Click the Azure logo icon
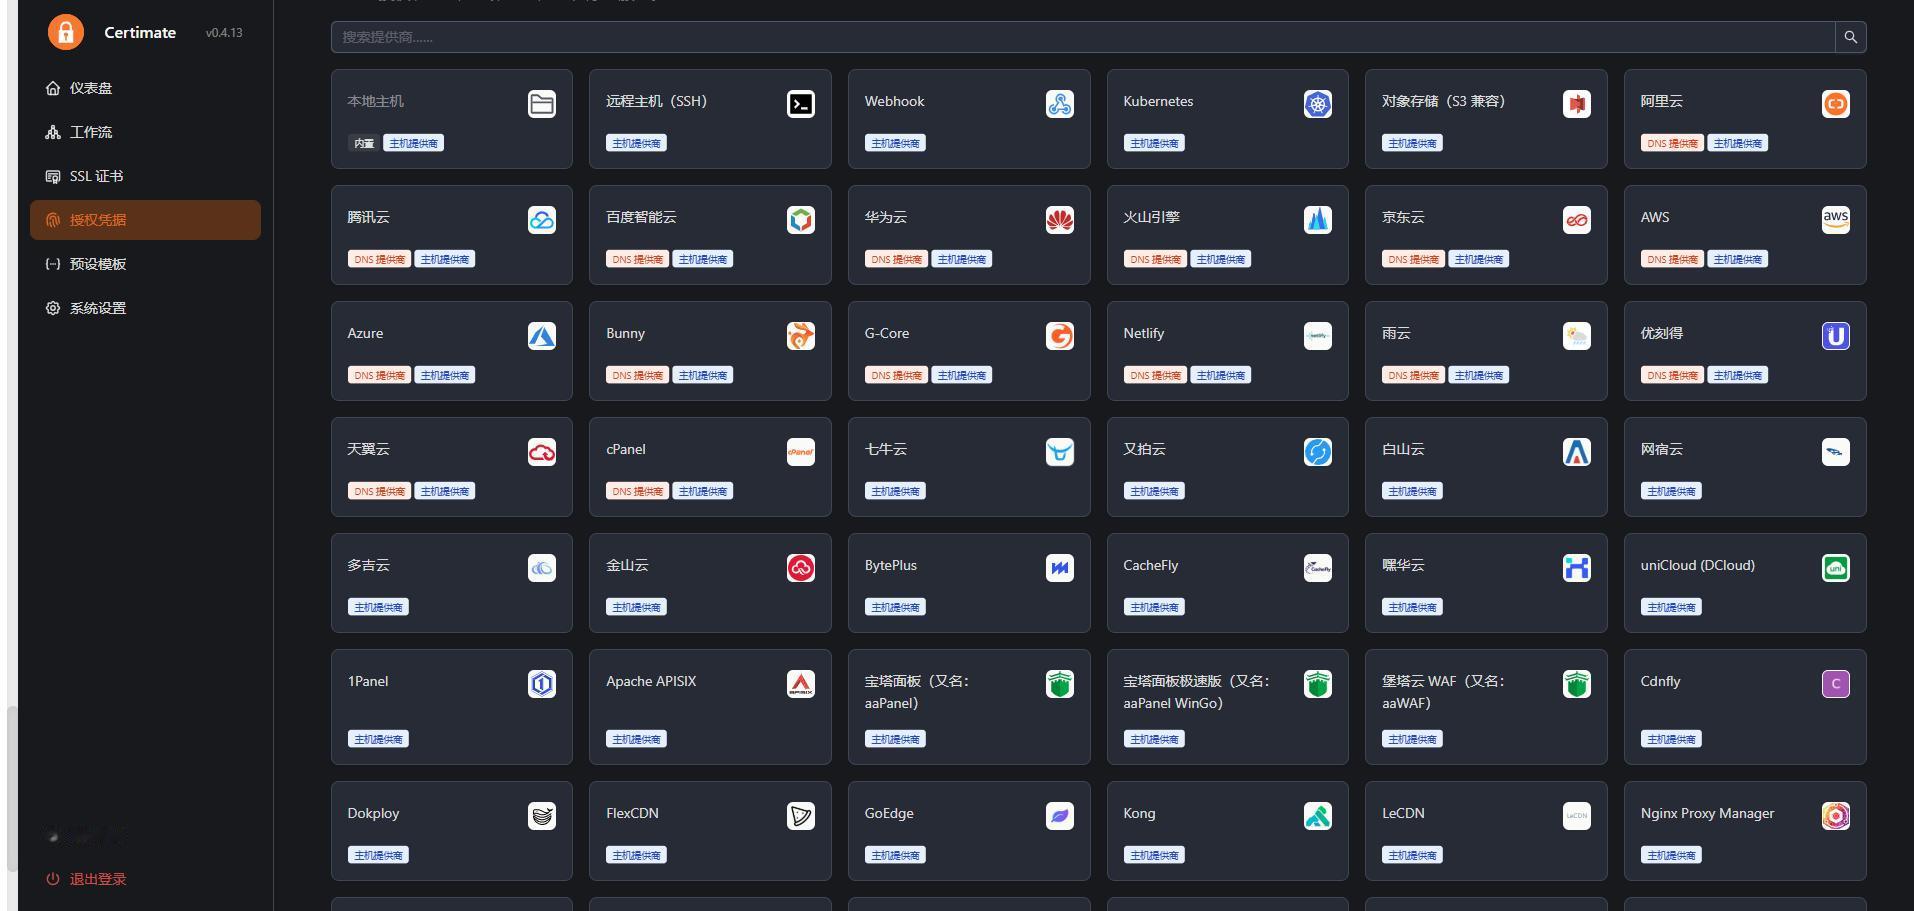 (542, 336)
